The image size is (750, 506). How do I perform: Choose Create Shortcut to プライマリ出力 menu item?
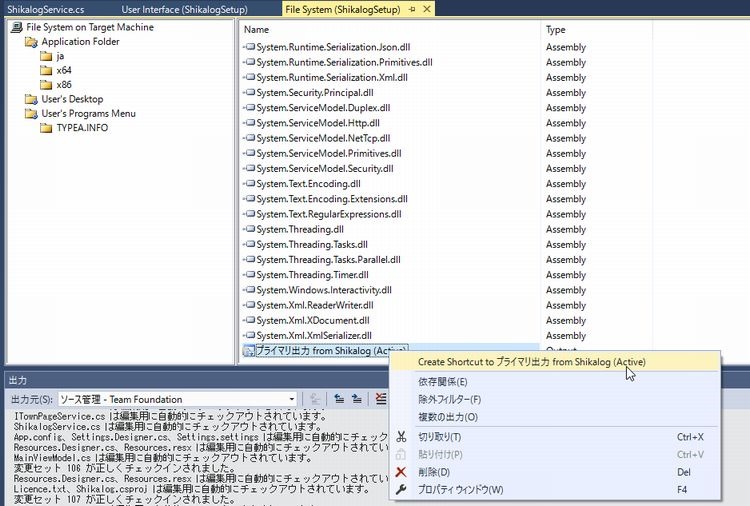531,361
